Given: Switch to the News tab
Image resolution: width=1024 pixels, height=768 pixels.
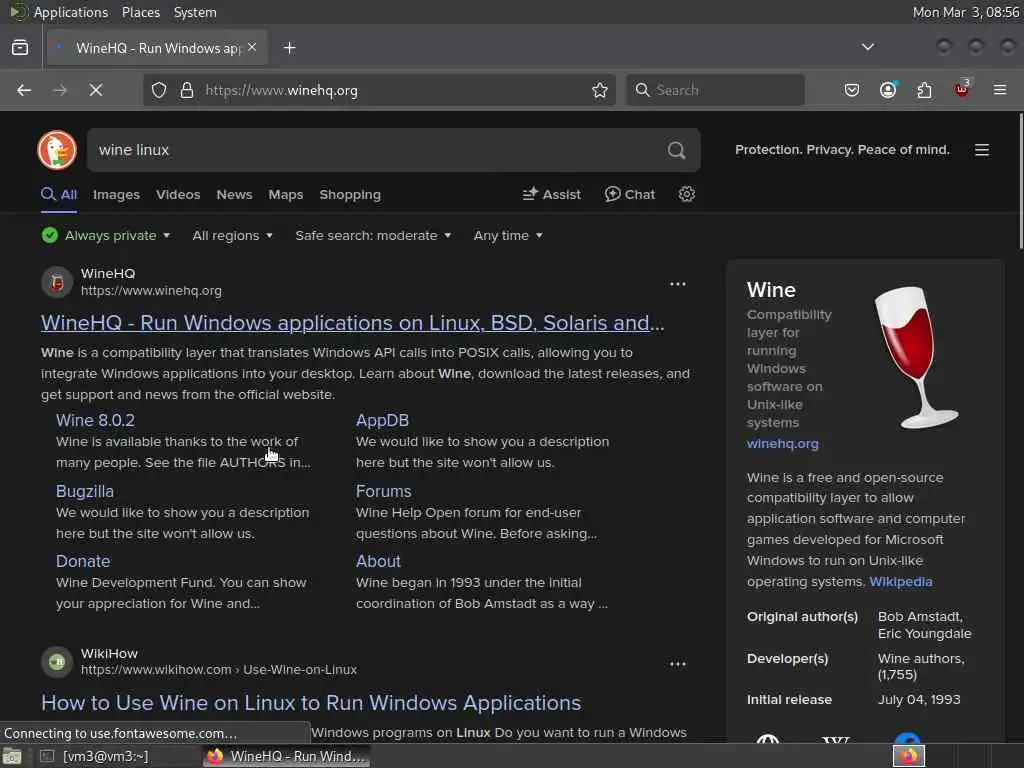Looking at the screenshot, I should pos(234,195).
